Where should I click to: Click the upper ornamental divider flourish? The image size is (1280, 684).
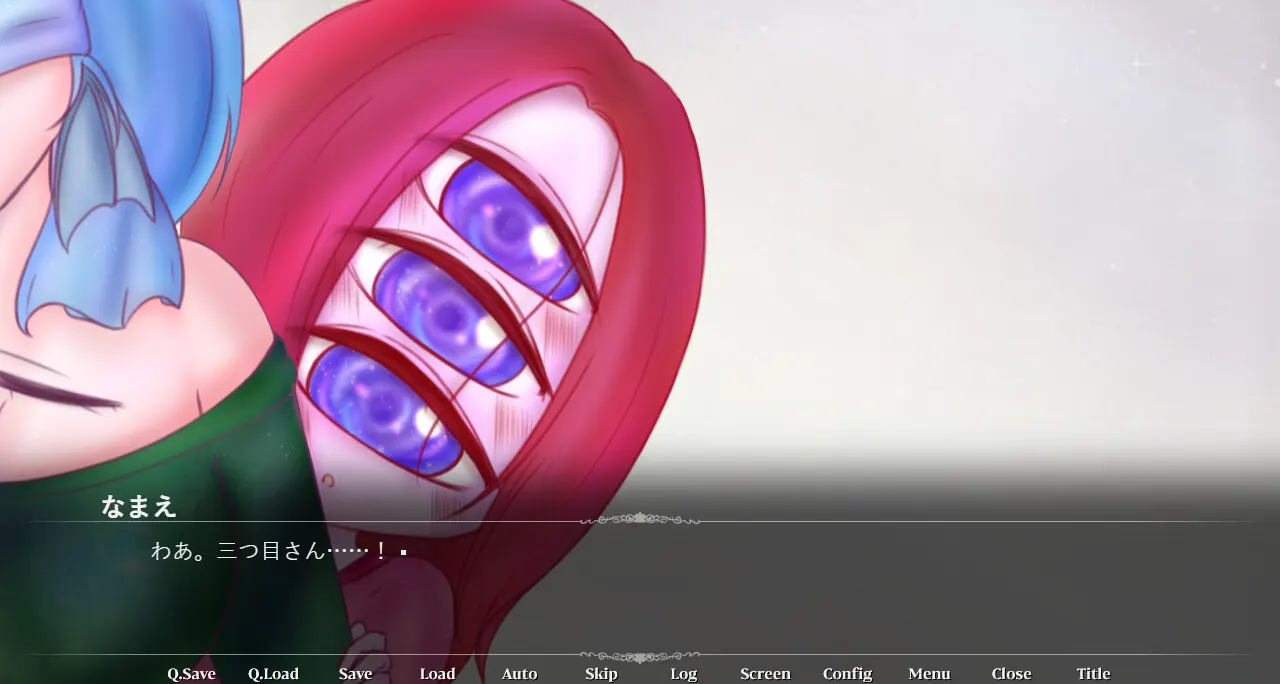coord(640,519)
